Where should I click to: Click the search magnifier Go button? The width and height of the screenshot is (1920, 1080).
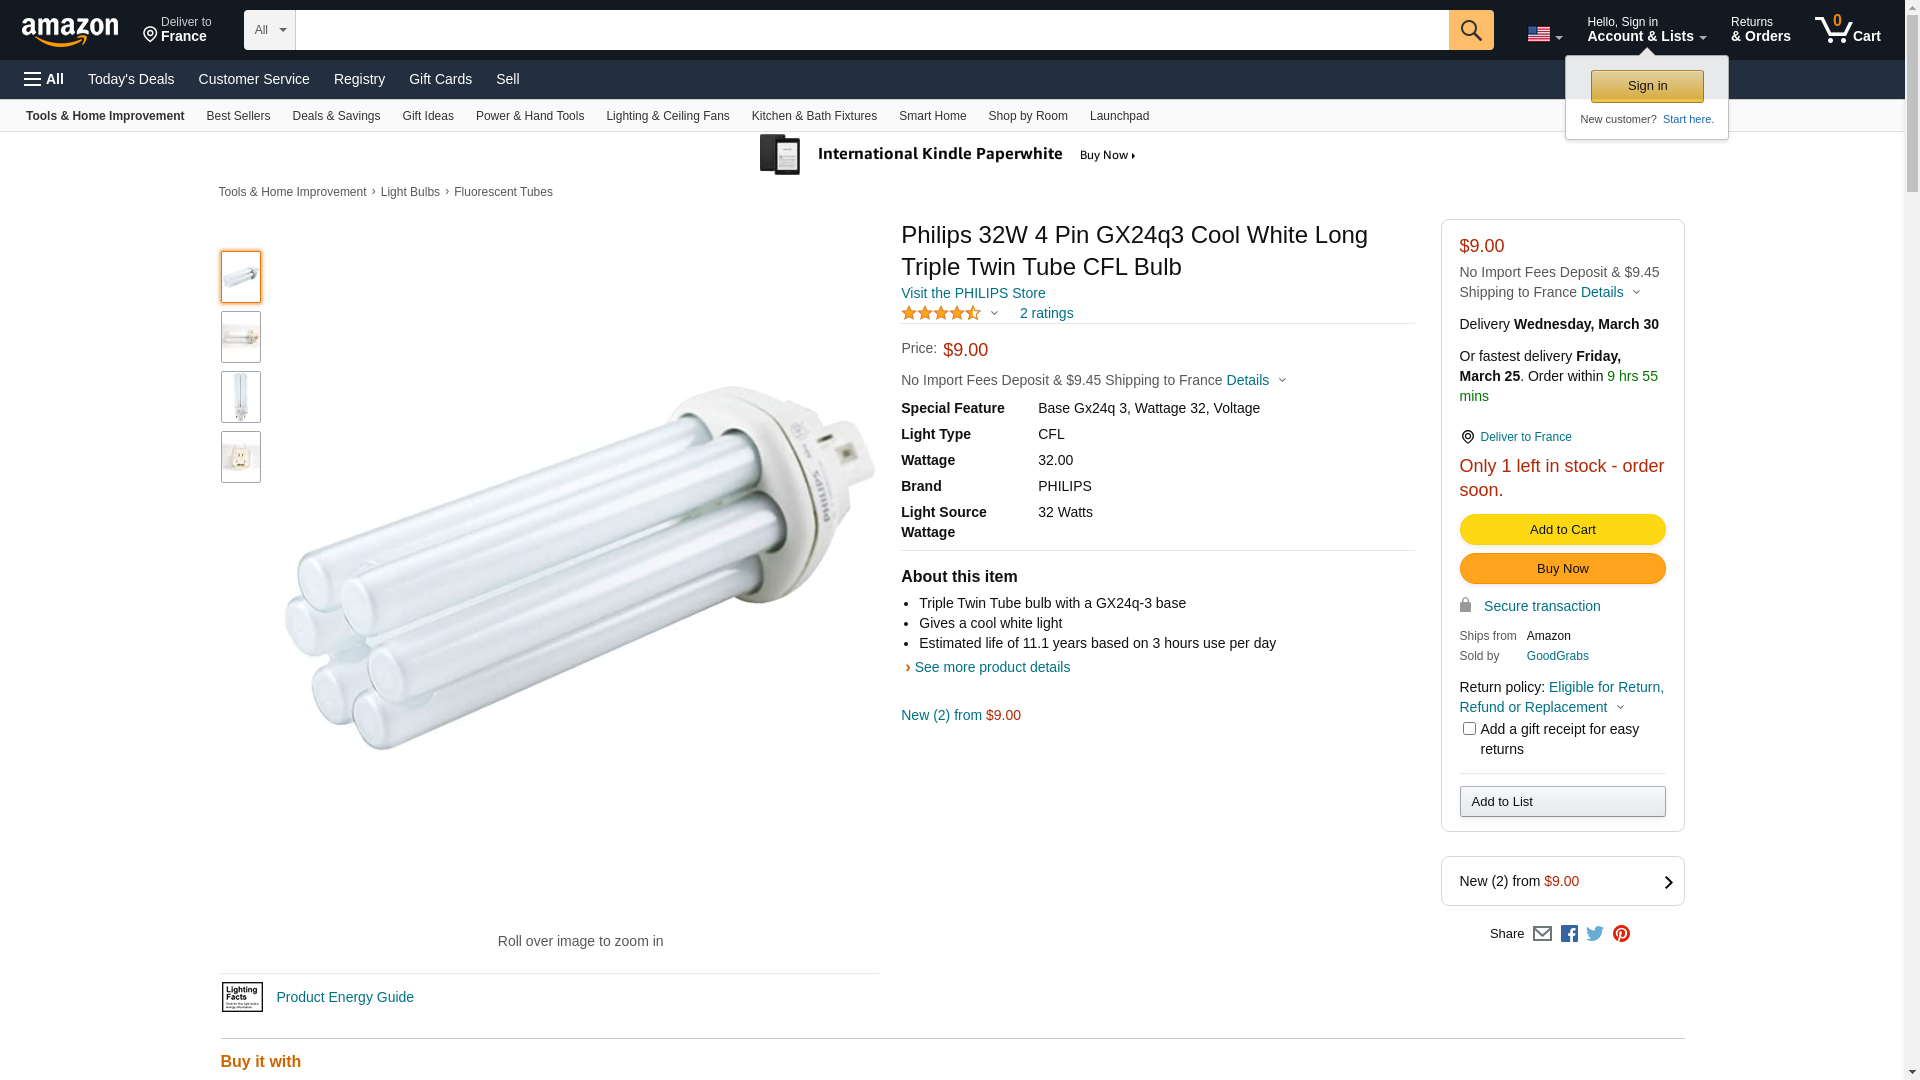coord(1470,30)
